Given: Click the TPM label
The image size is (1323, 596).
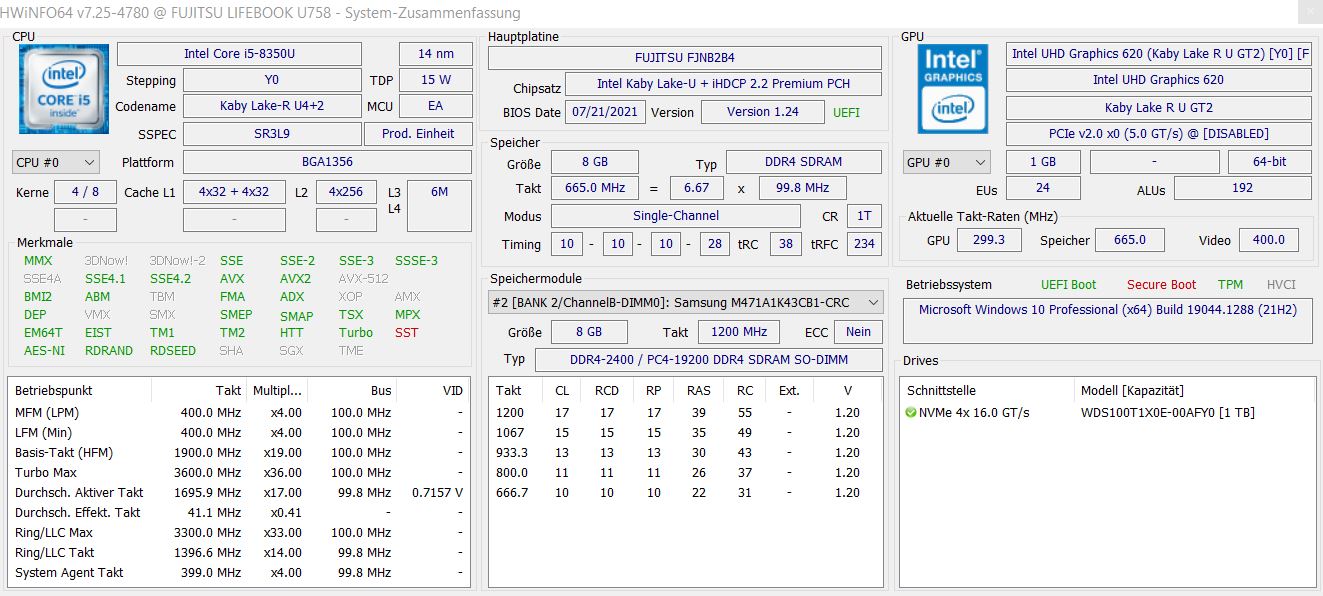Looking at the screenshot, I should pyautogui.click(x=1230, y=285).
